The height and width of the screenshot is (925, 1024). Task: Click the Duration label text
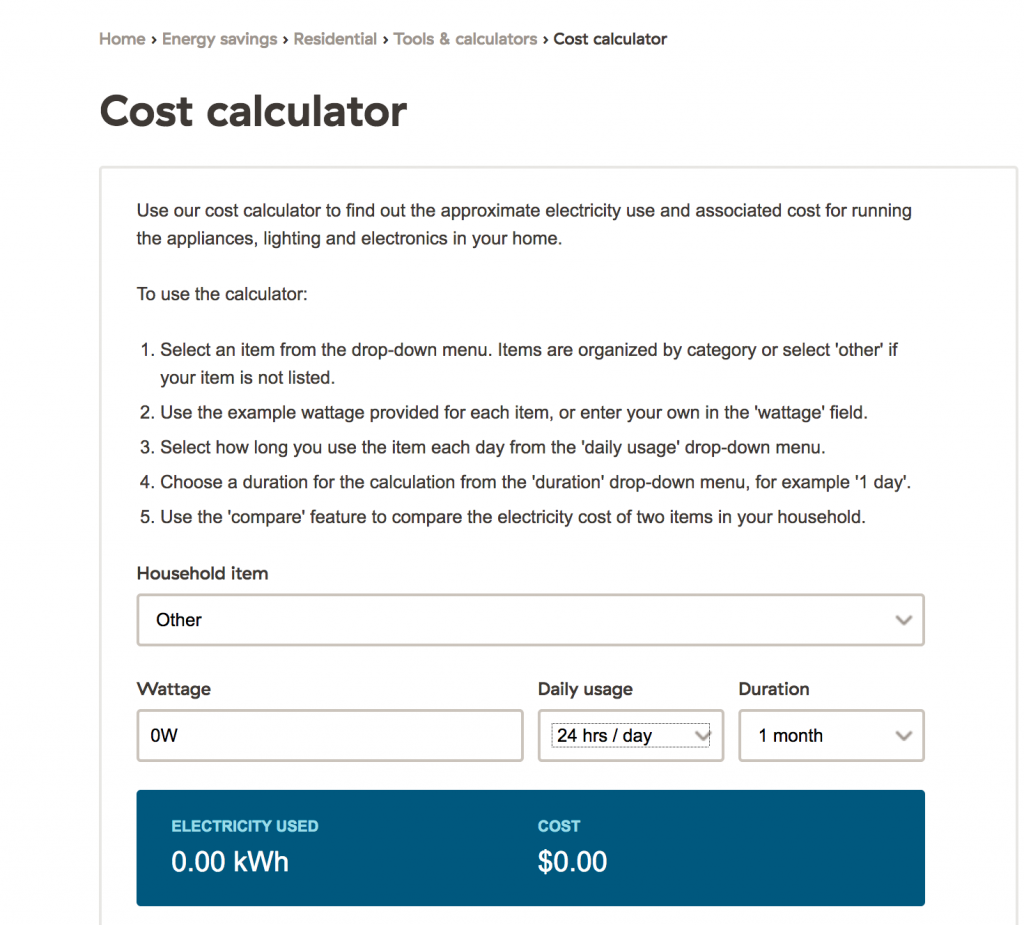(x=774, y=689)
